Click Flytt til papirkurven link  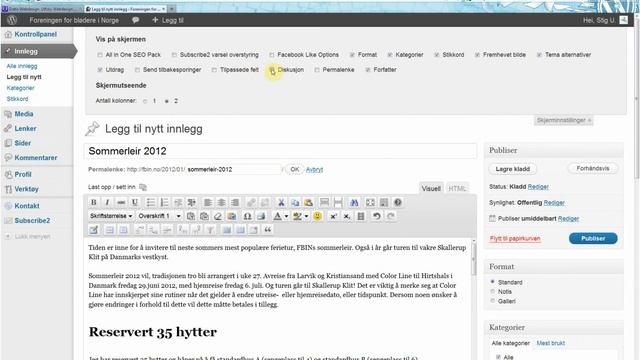515,238
